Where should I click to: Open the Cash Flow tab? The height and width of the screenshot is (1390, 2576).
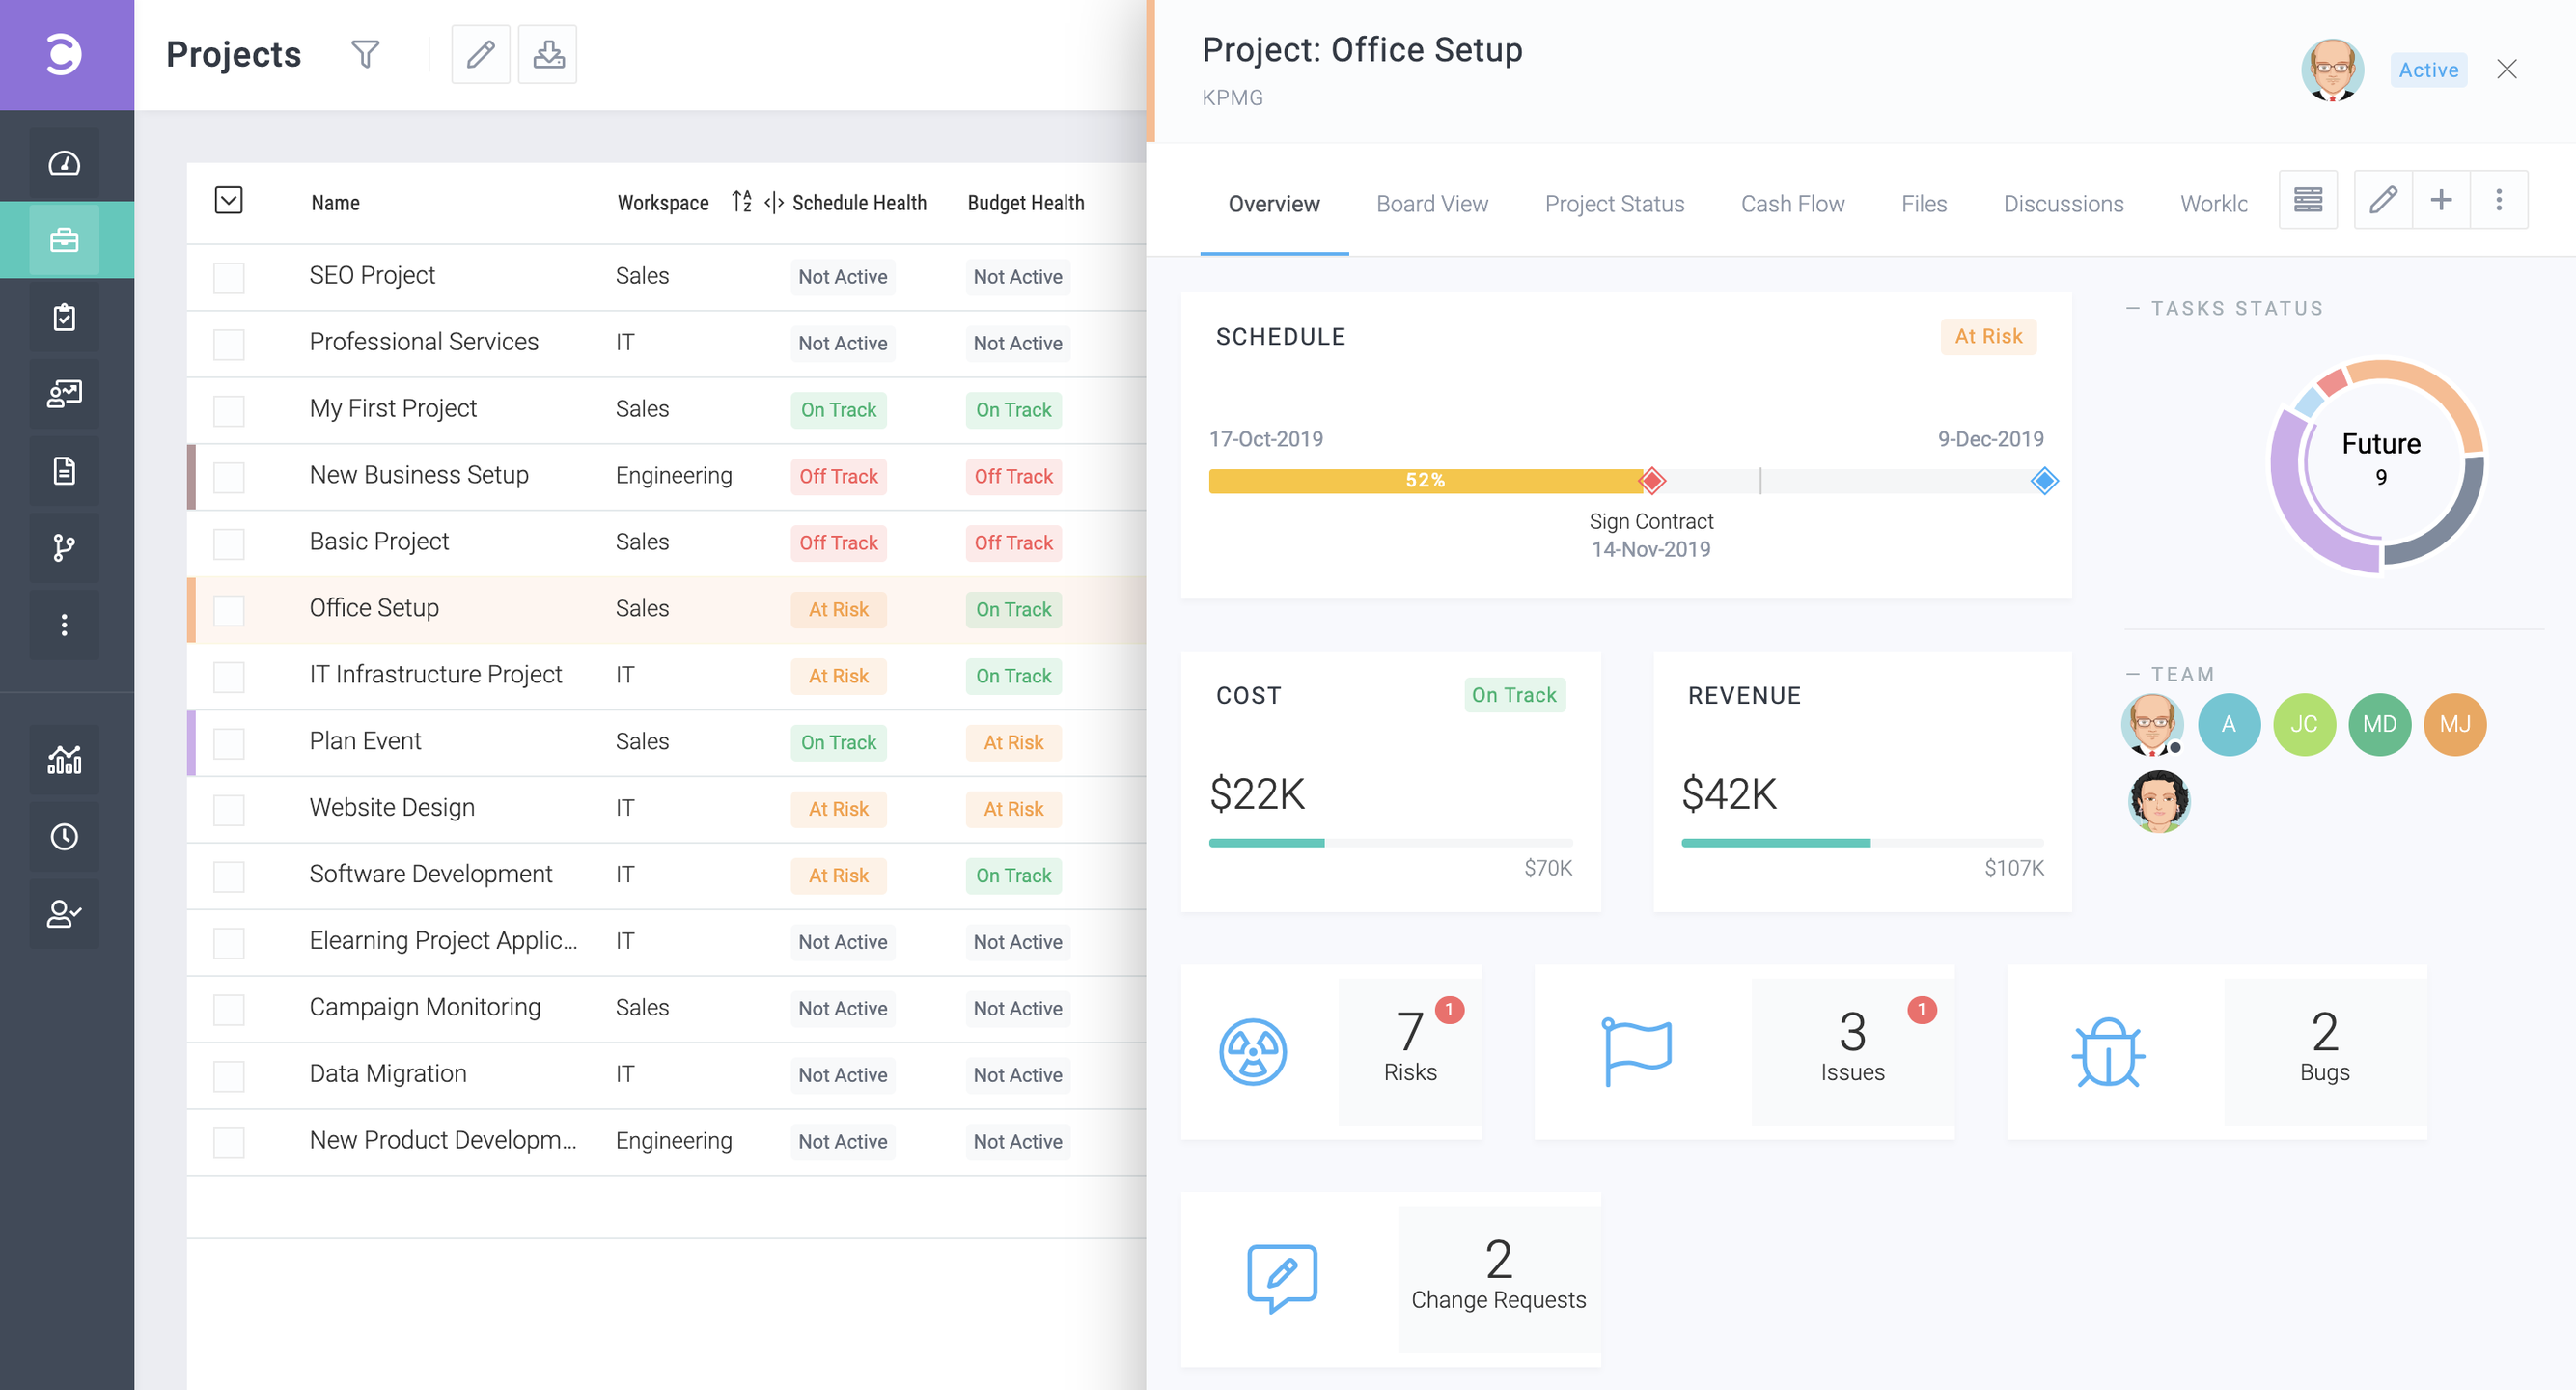coord(1792,204)
